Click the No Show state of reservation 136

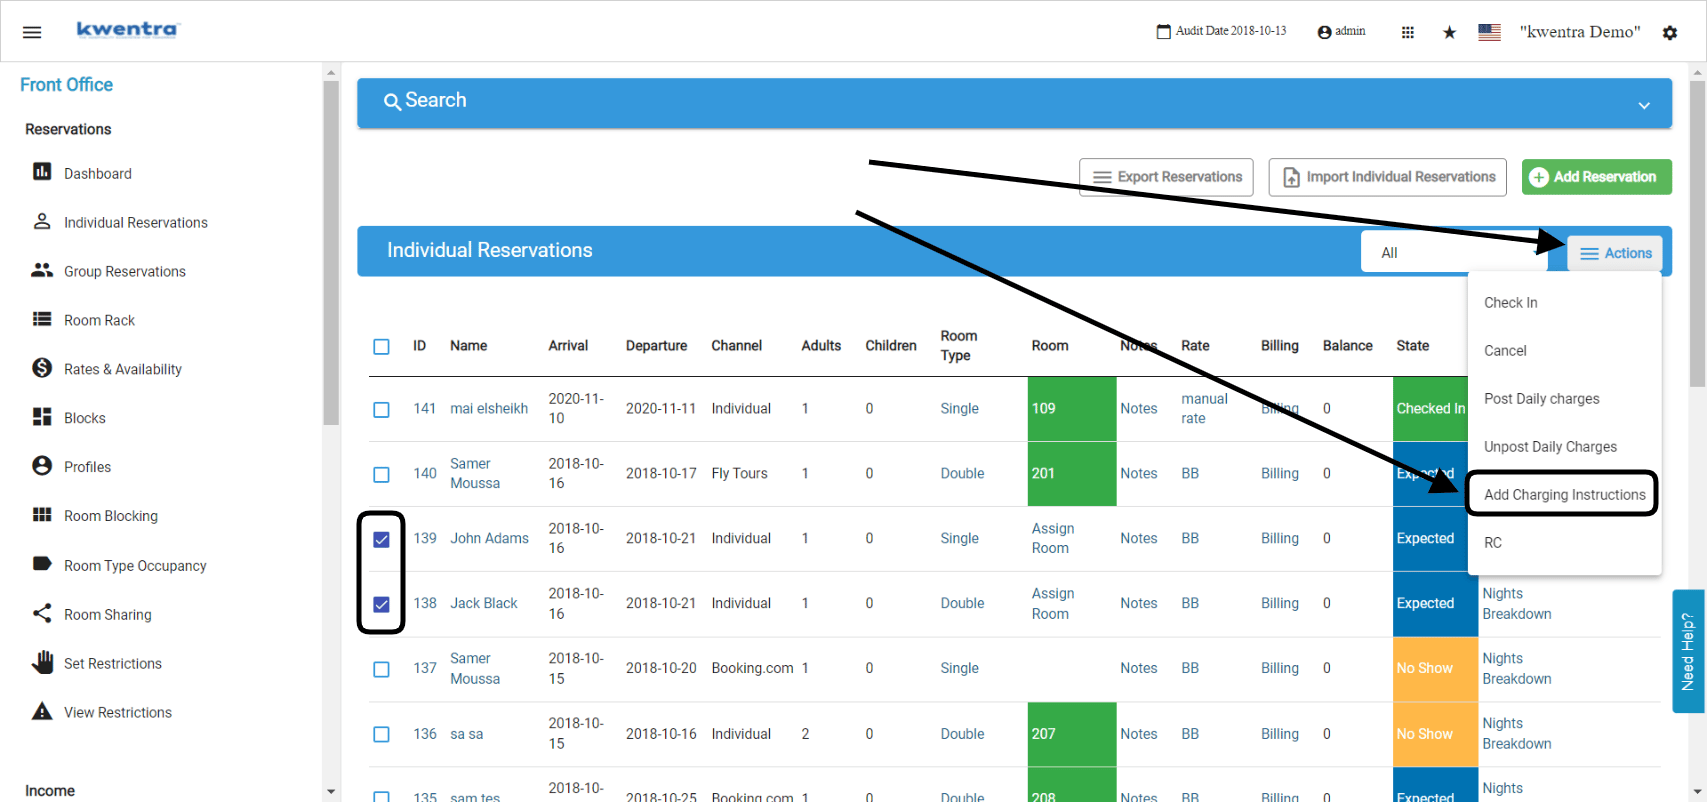1434,734
